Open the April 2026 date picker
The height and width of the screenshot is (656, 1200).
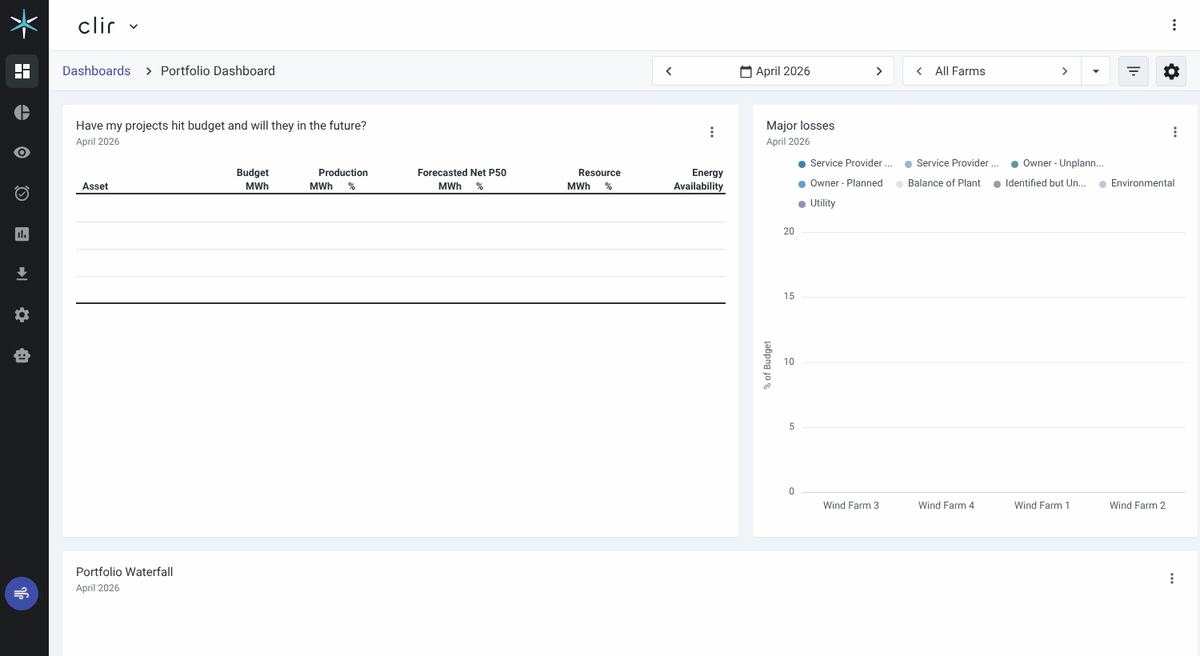coord(774,71)
